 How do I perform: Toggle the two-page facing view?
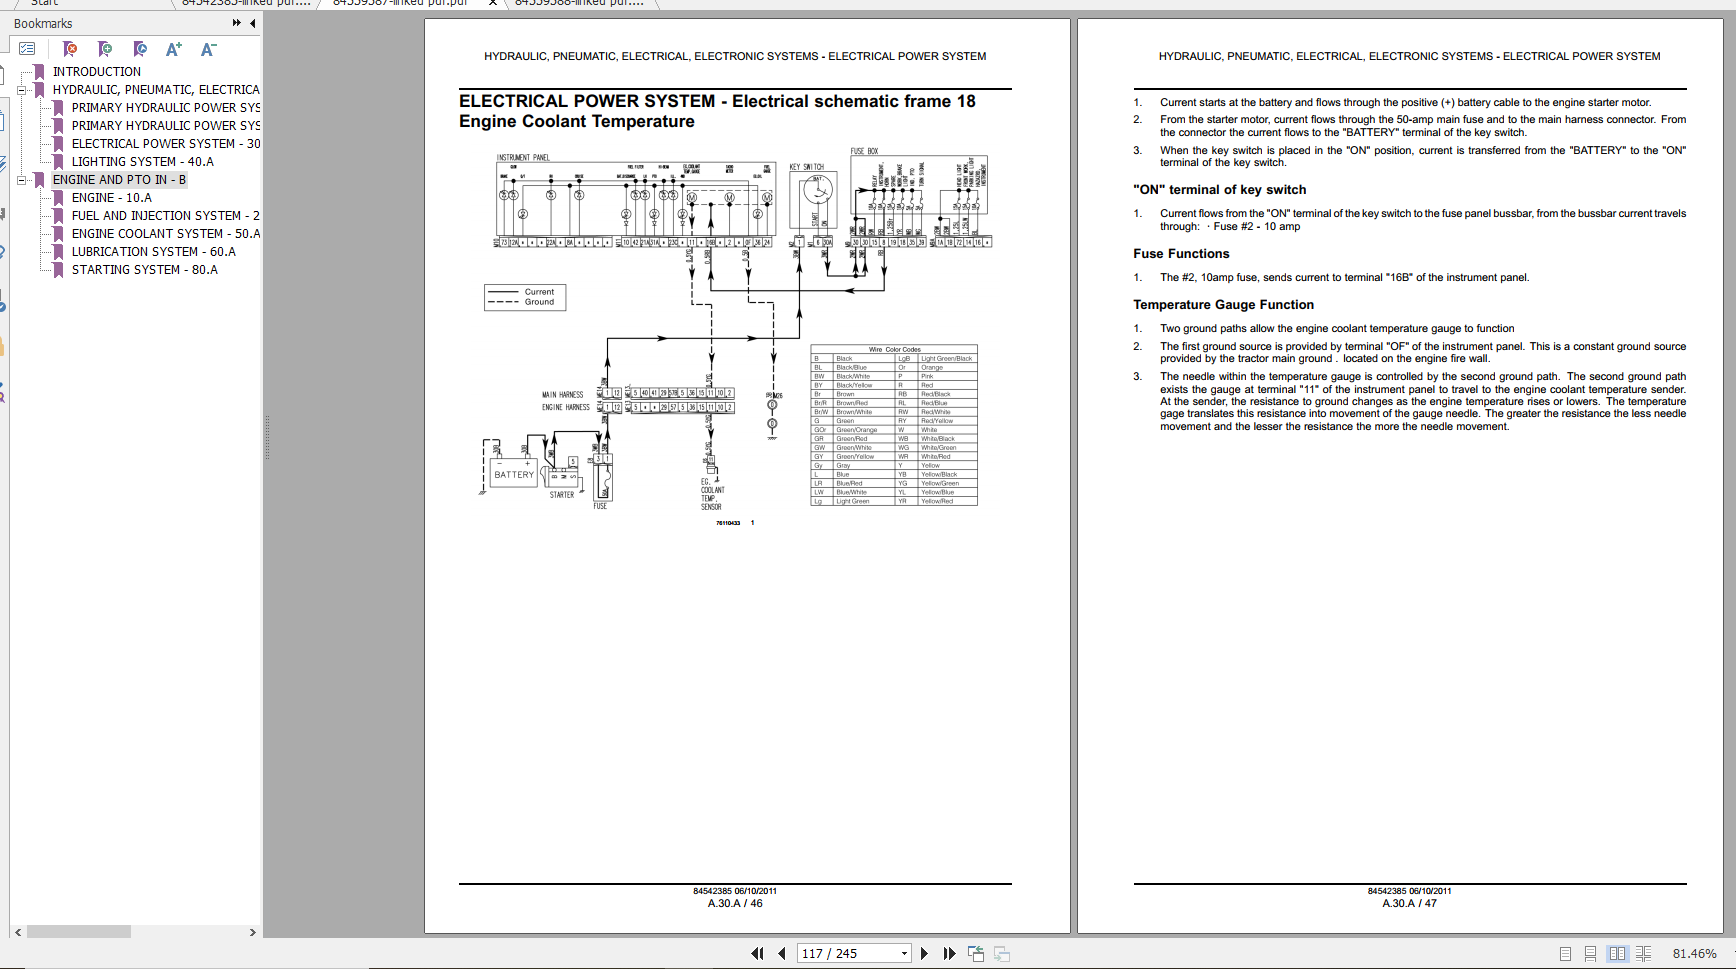point(1617,954)
